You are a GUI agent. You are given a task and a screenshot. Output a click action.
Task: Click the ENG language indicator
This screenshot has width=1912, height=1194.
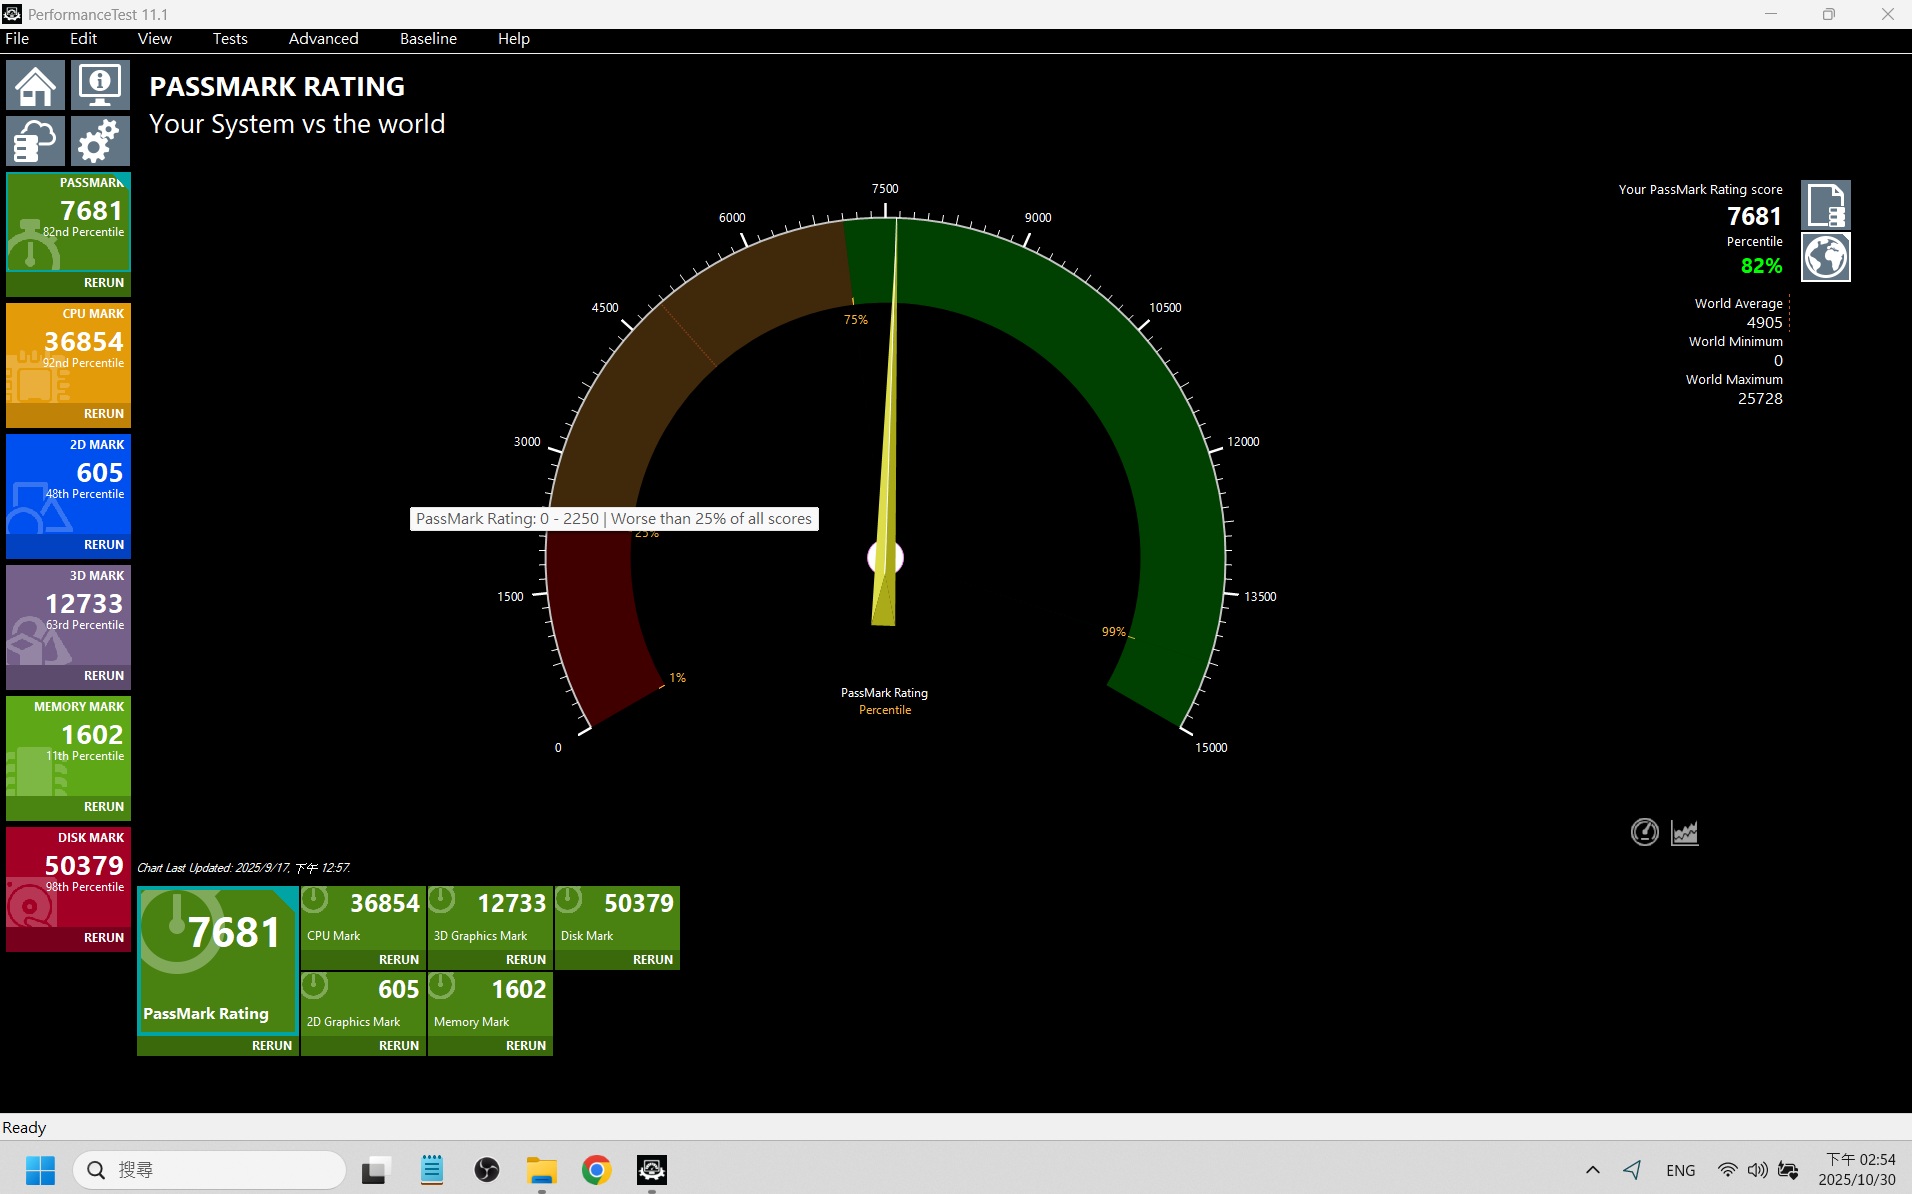pos(1680,1170)
